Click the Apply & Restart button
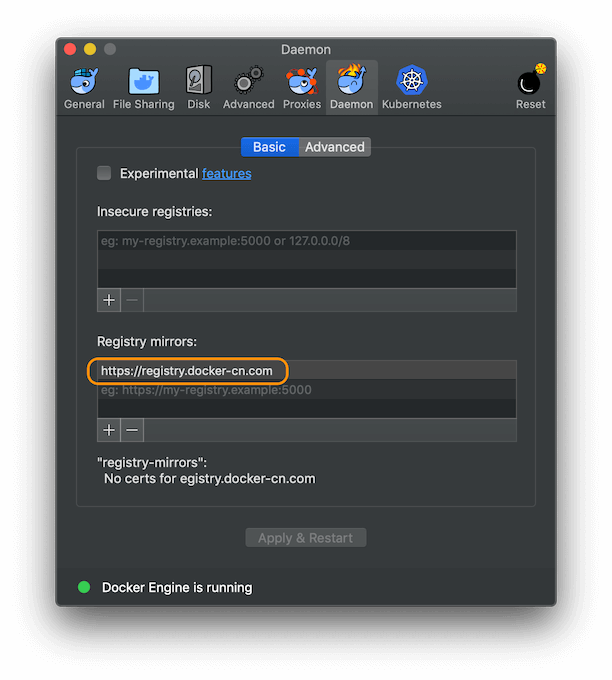The height and width of the screenshot is (680, 612). [306, 538]
